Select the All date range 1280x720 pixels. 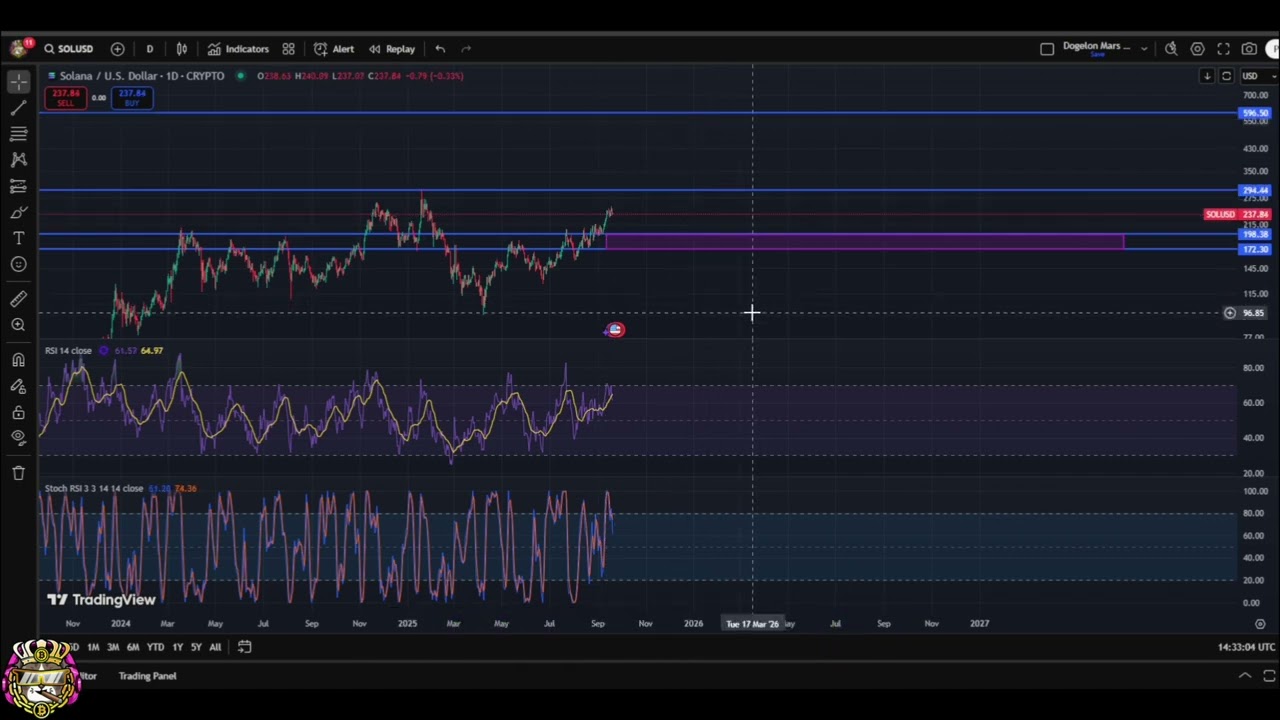[x=215, y=647]
